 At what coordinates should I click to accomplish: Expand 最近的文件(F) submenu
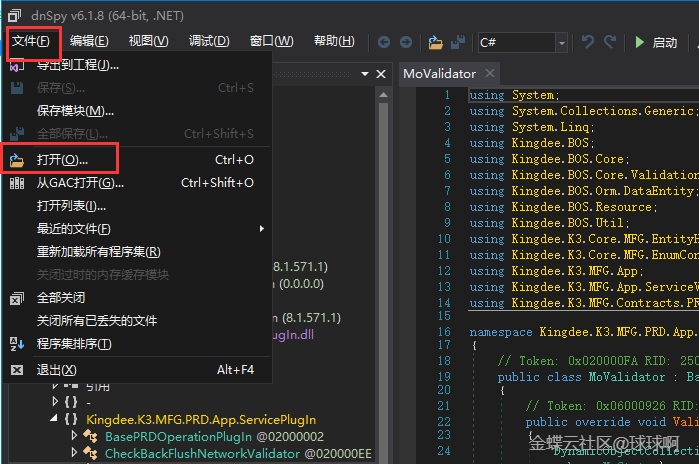point(138,229)
